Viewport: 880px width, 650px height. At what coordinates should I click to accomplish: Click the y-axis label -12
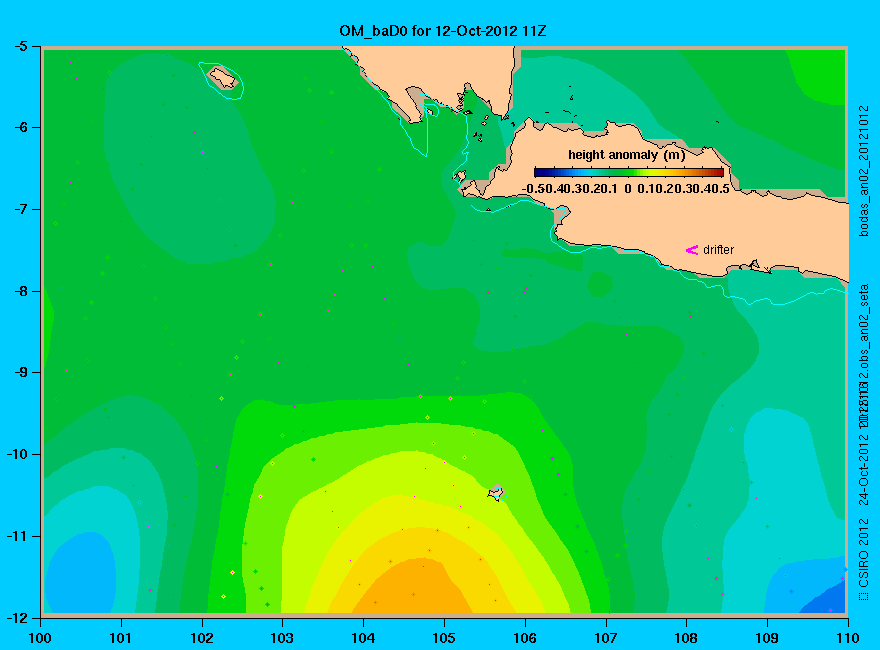coord(17,617)
